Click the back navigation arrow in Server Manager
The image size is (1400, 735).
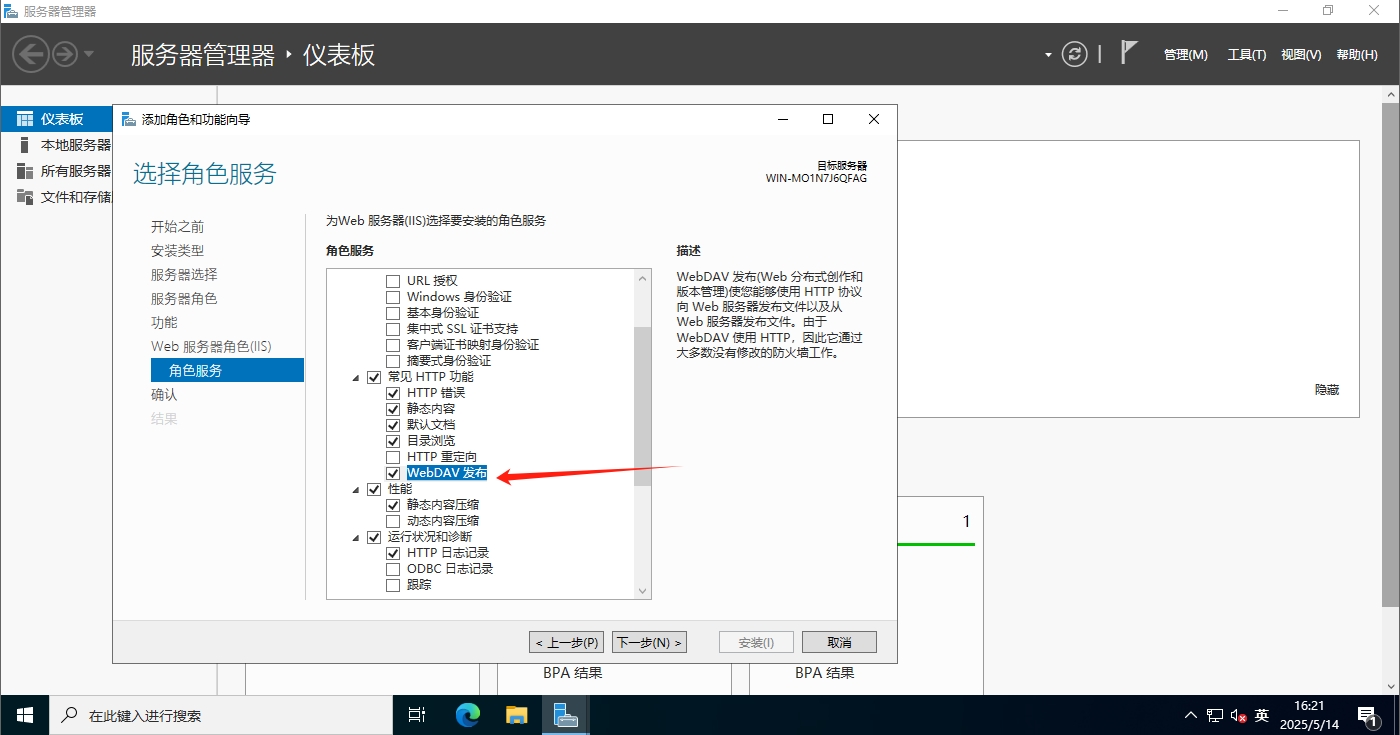(x=31, y=54)
